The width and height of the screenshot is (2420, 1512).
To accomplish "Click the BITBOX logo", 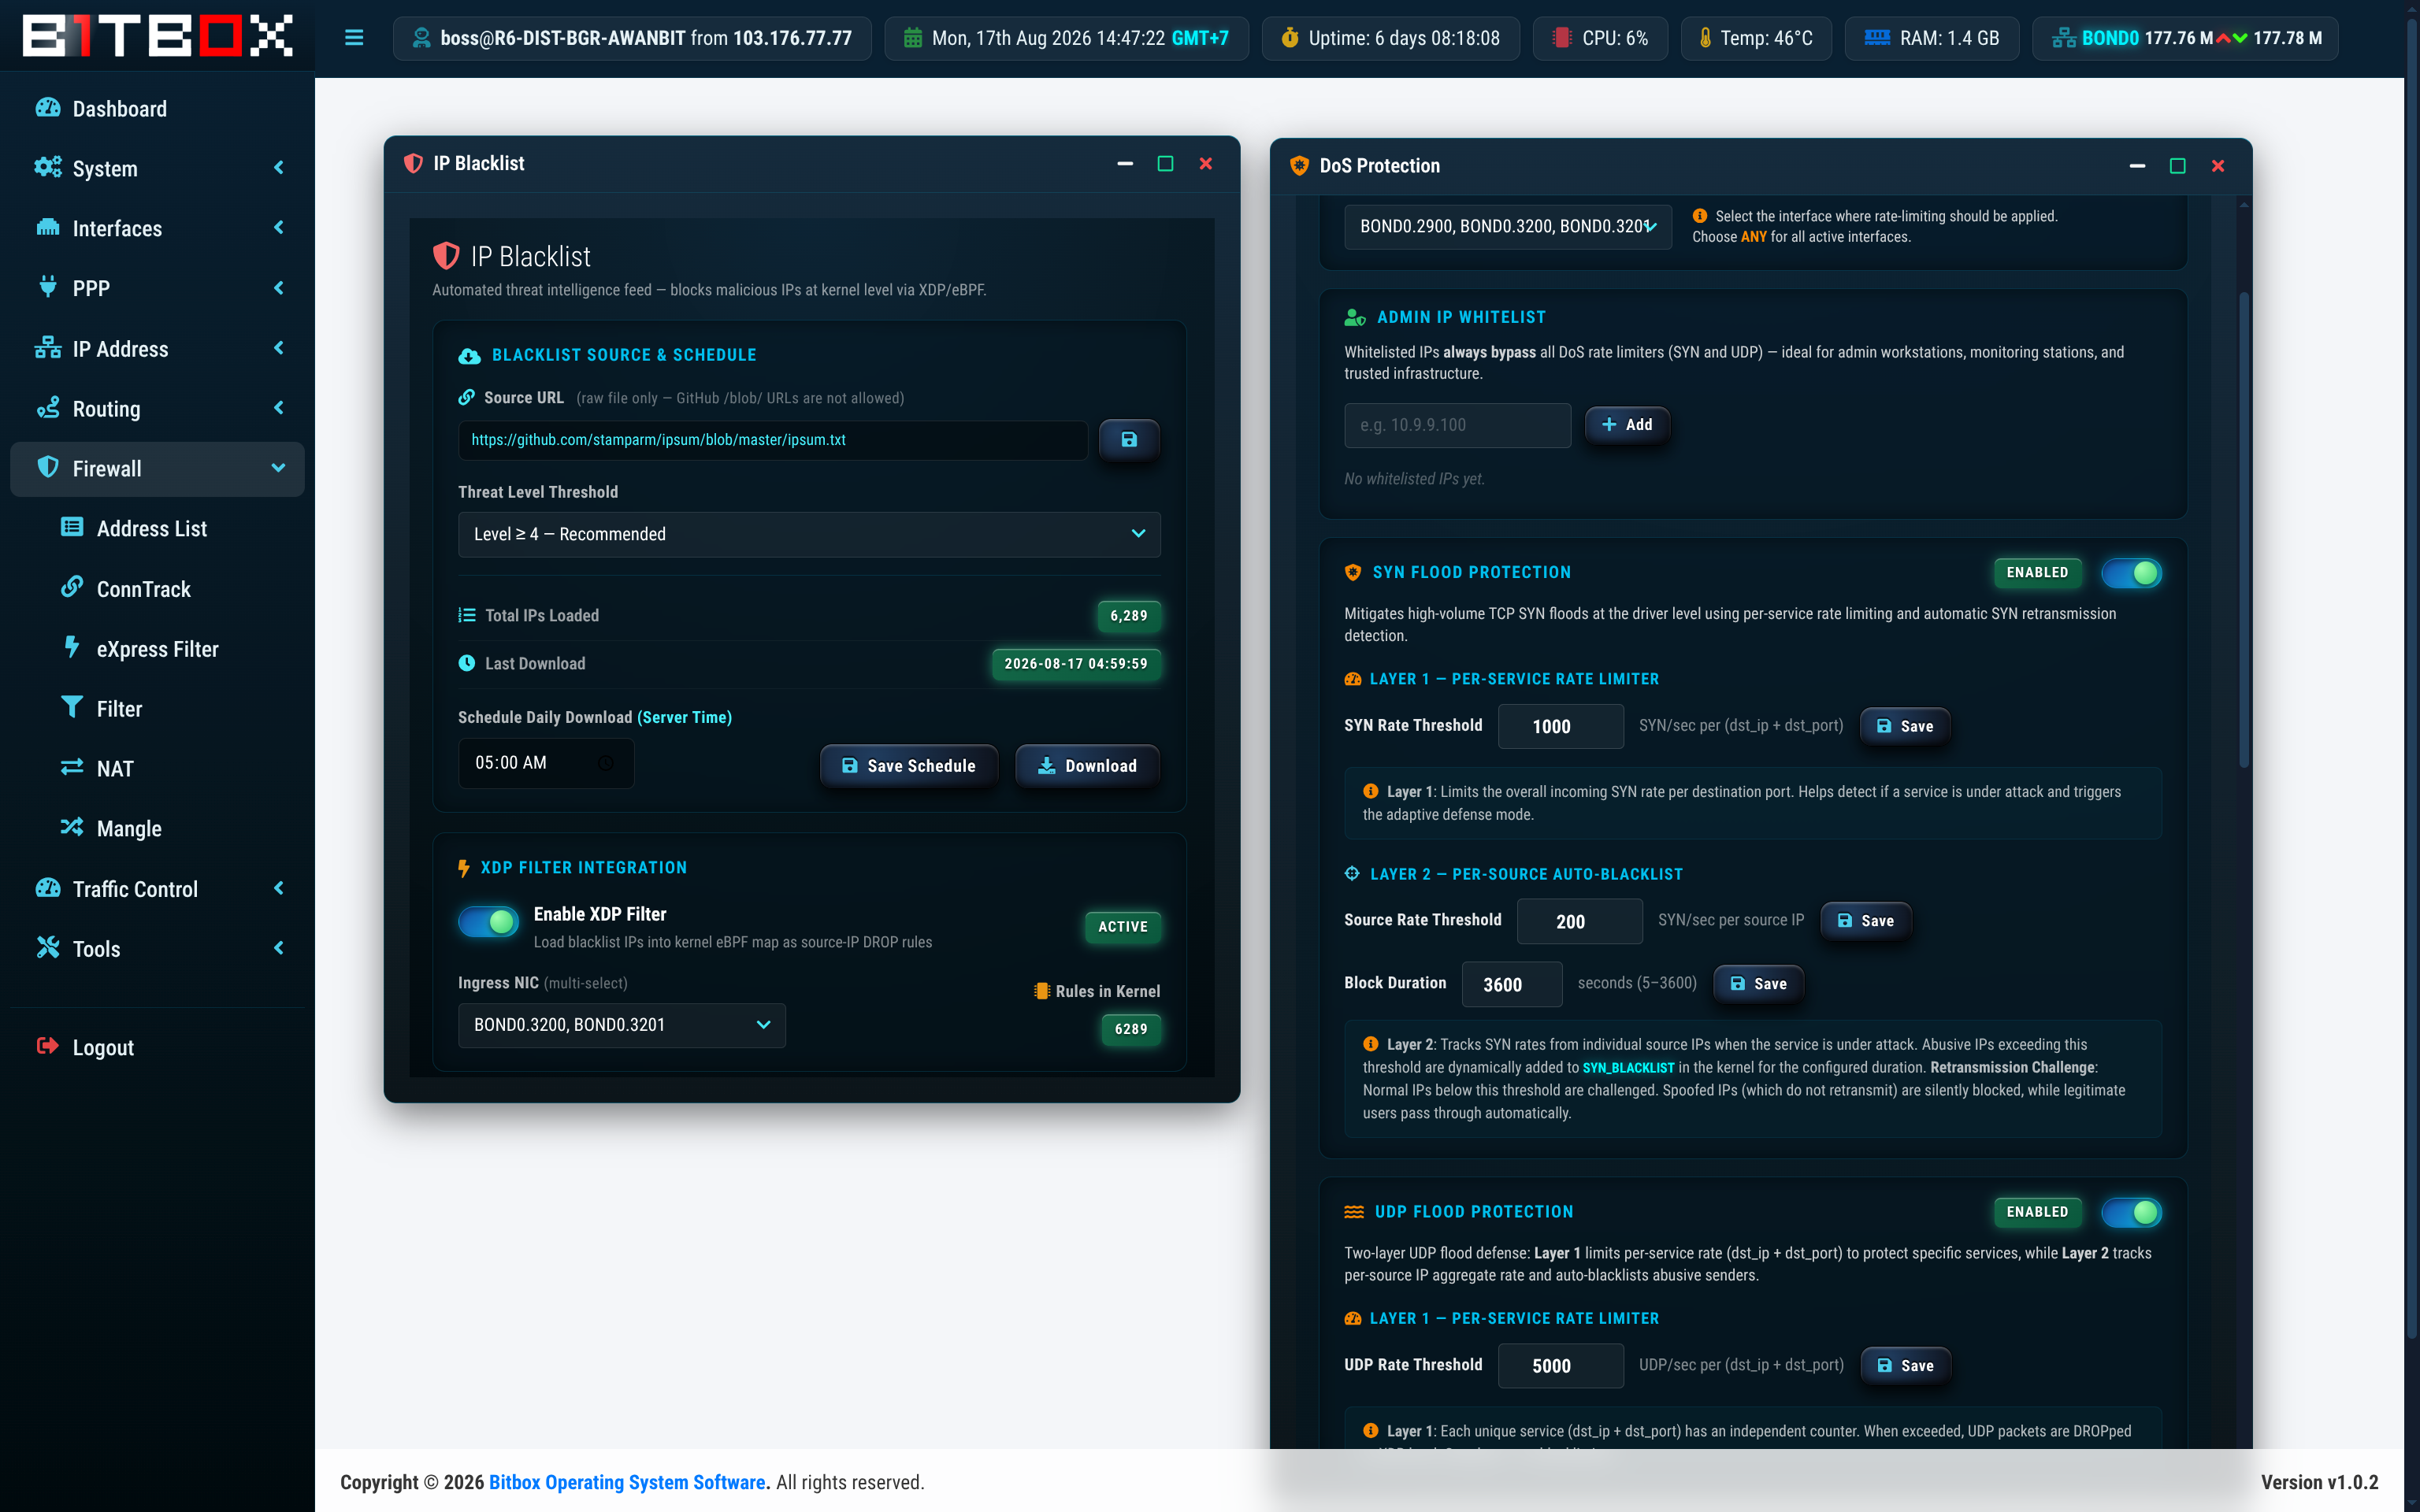I will click(x=157, y=36).
